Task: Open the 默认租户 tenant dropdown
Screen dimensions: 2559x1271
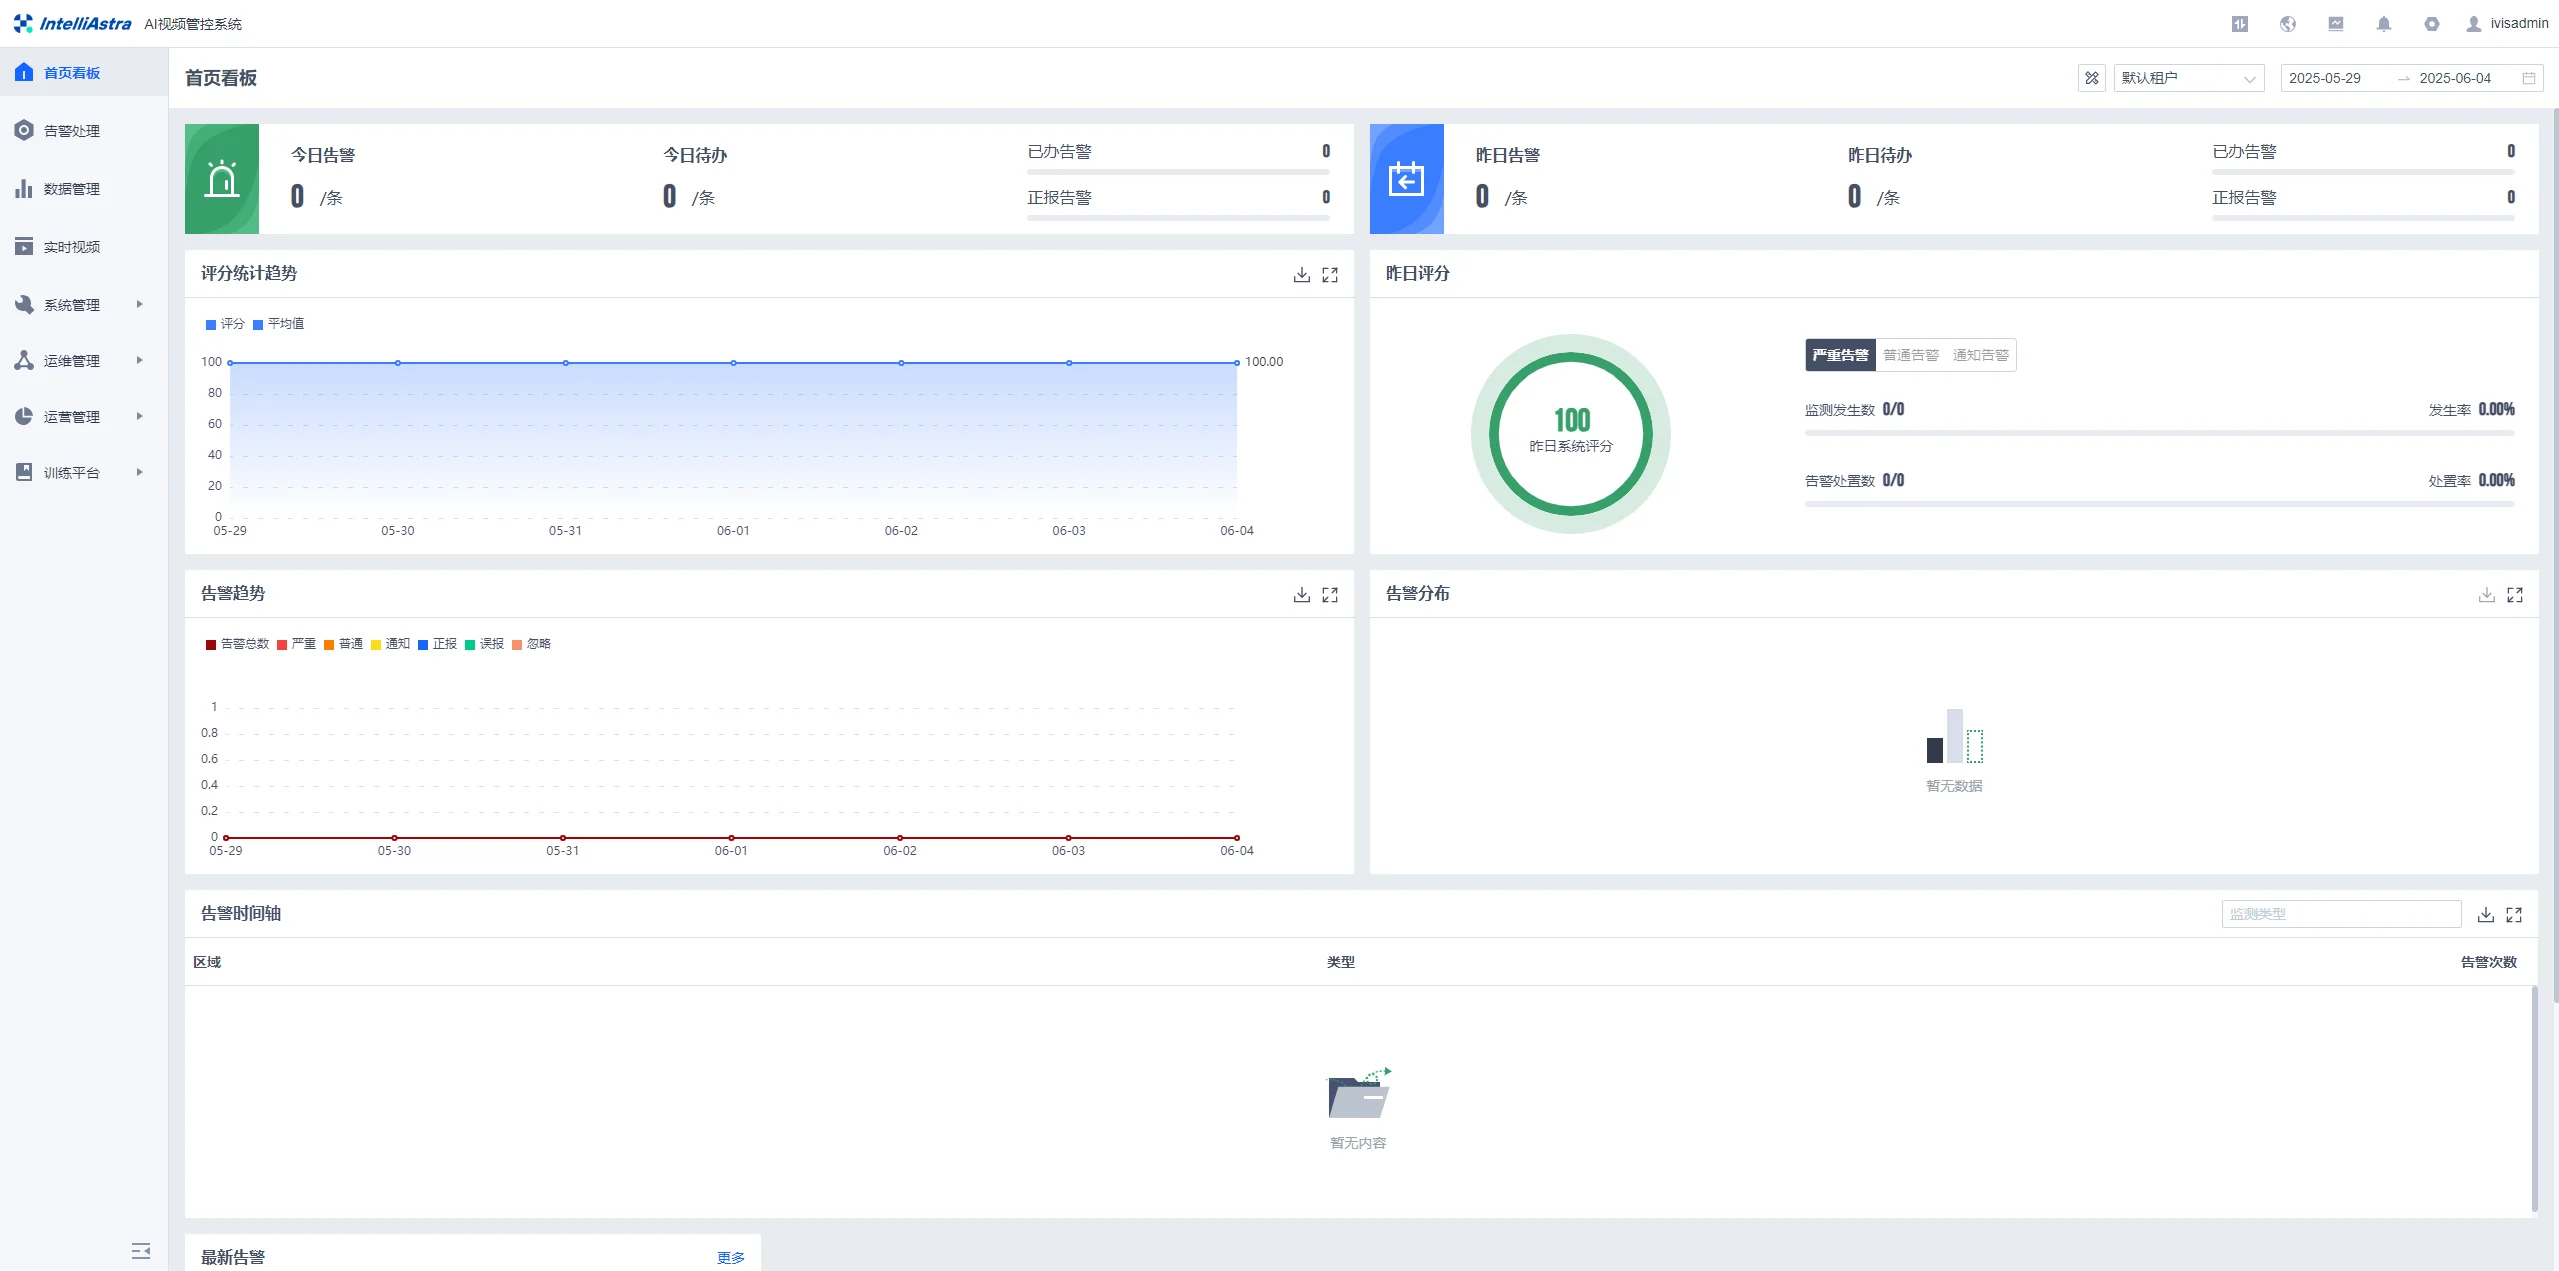Action: tap(2188, 78)
